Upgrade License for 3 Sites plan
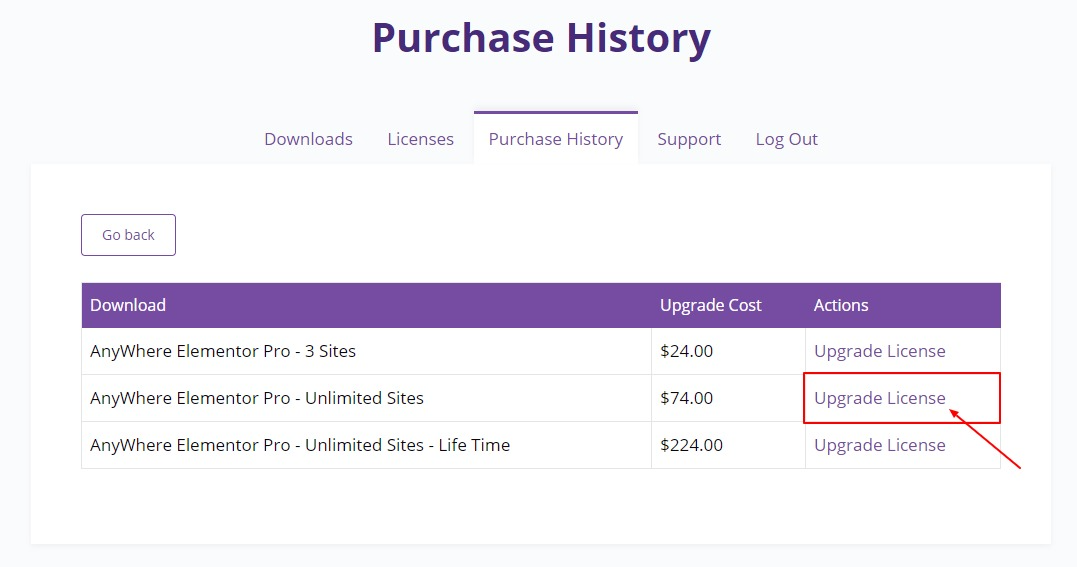Image resolution: width=1077 pixels, height=567 pixels. click(880, 351)
